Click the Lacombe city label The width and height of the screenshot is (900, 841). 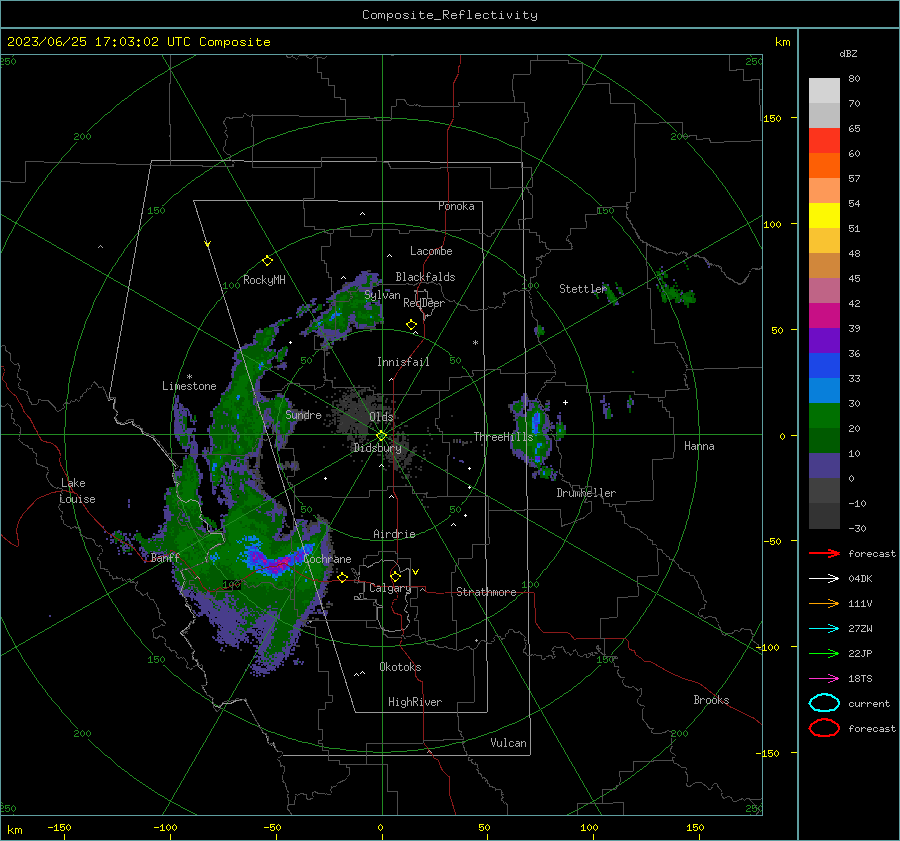coord(431,251)
